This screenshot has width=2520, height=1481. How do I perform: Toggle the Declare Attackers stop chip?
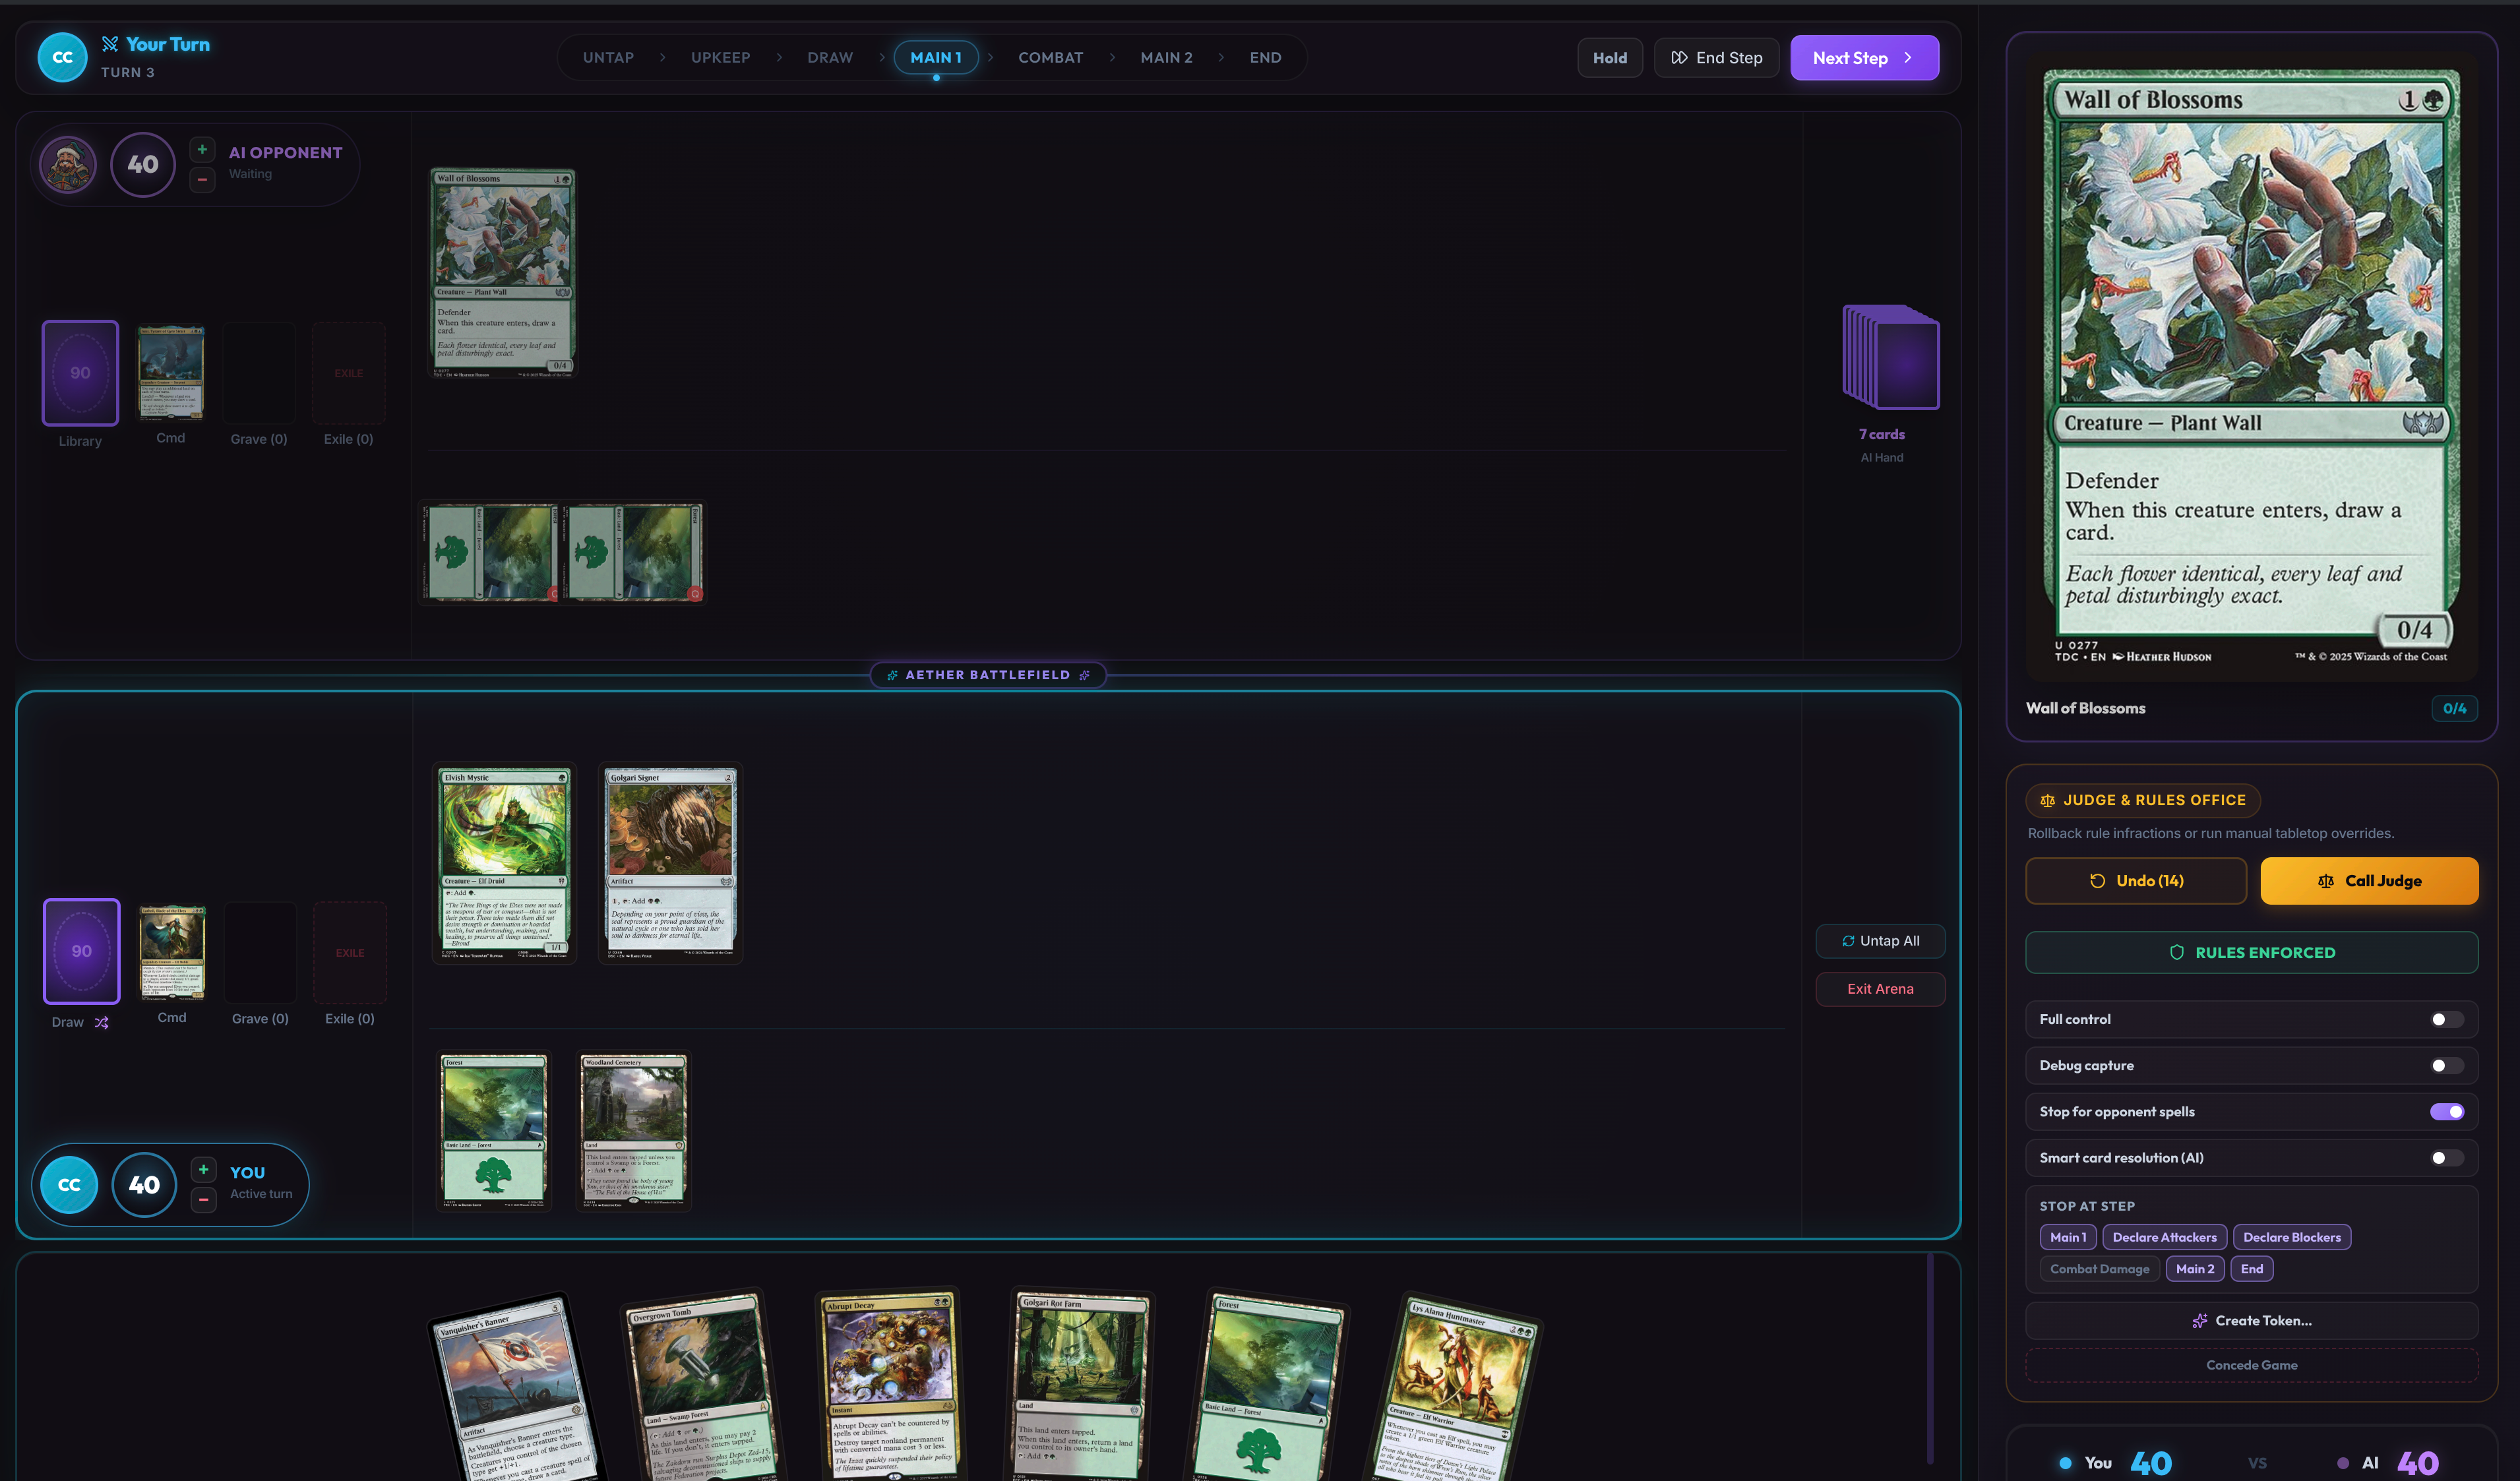pyautogui.click(x=2164, y=1237)
